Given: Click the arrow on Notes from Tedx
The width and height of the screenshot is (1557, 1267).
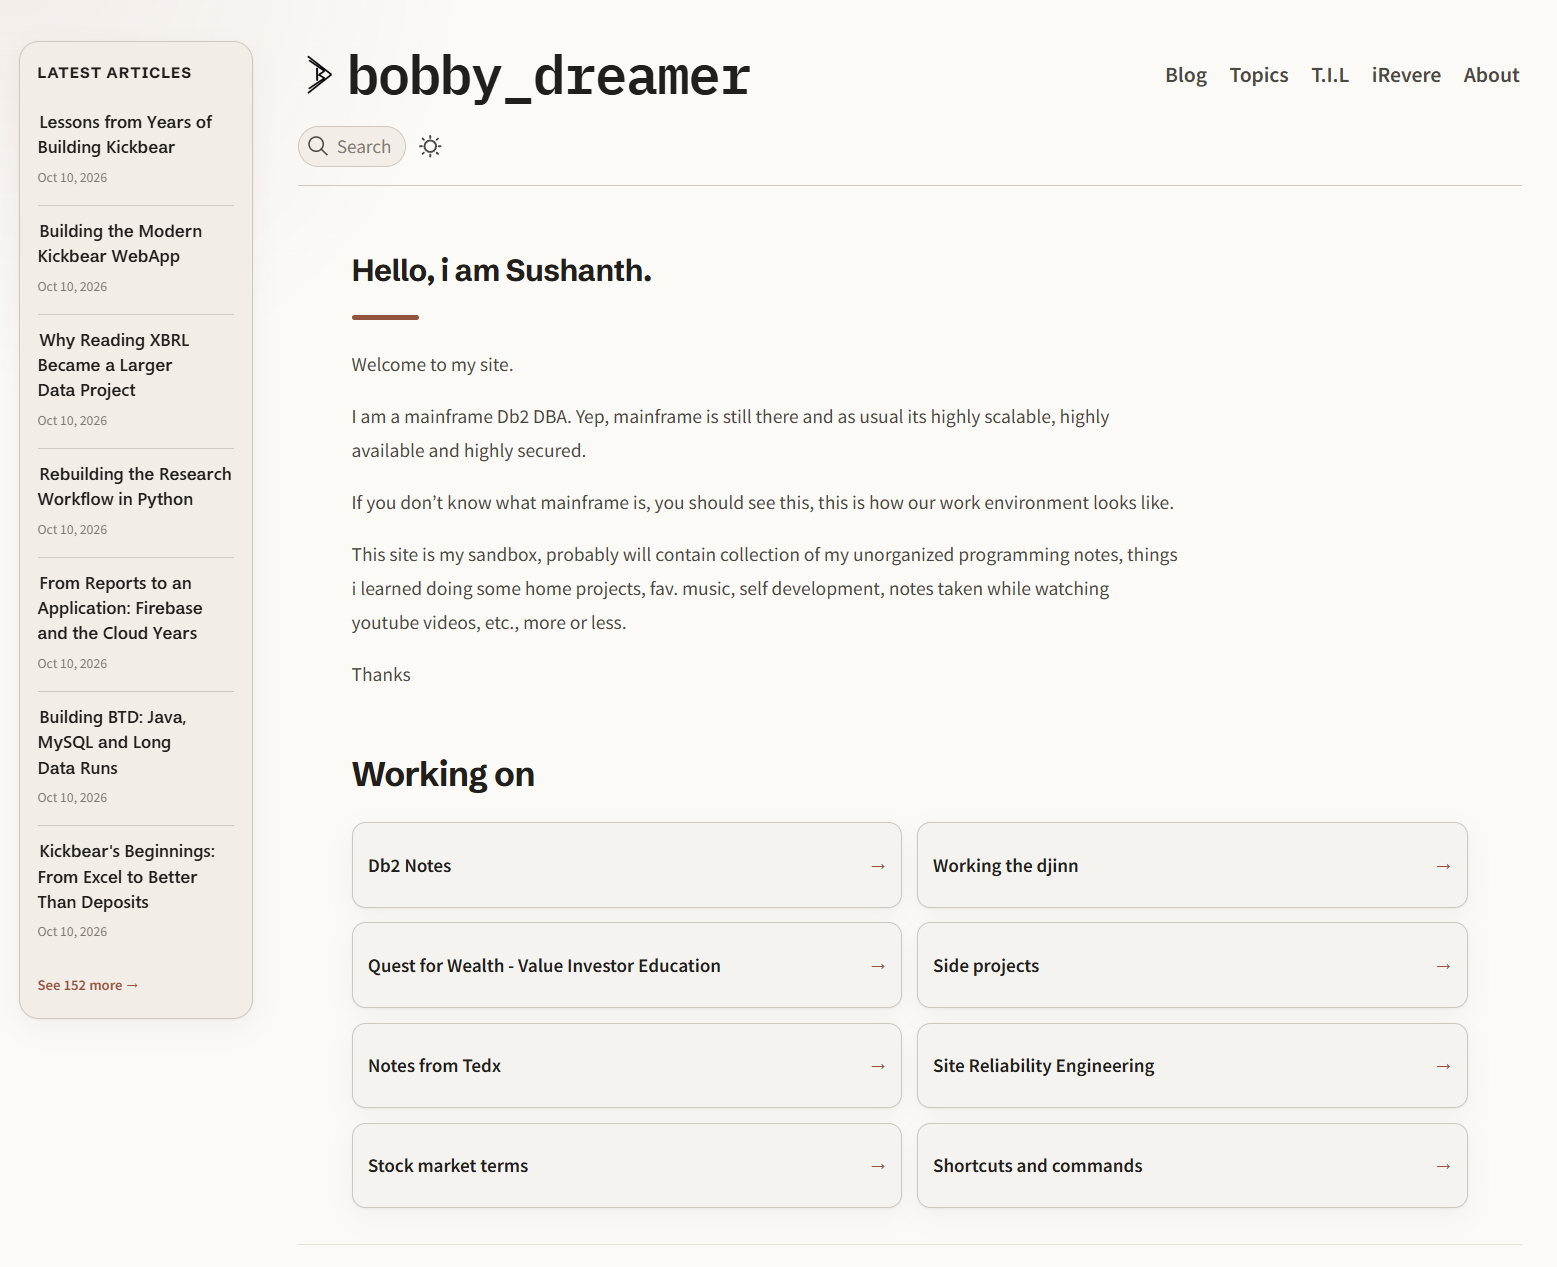Looking at the screenshot, I should coord(878,1066).
